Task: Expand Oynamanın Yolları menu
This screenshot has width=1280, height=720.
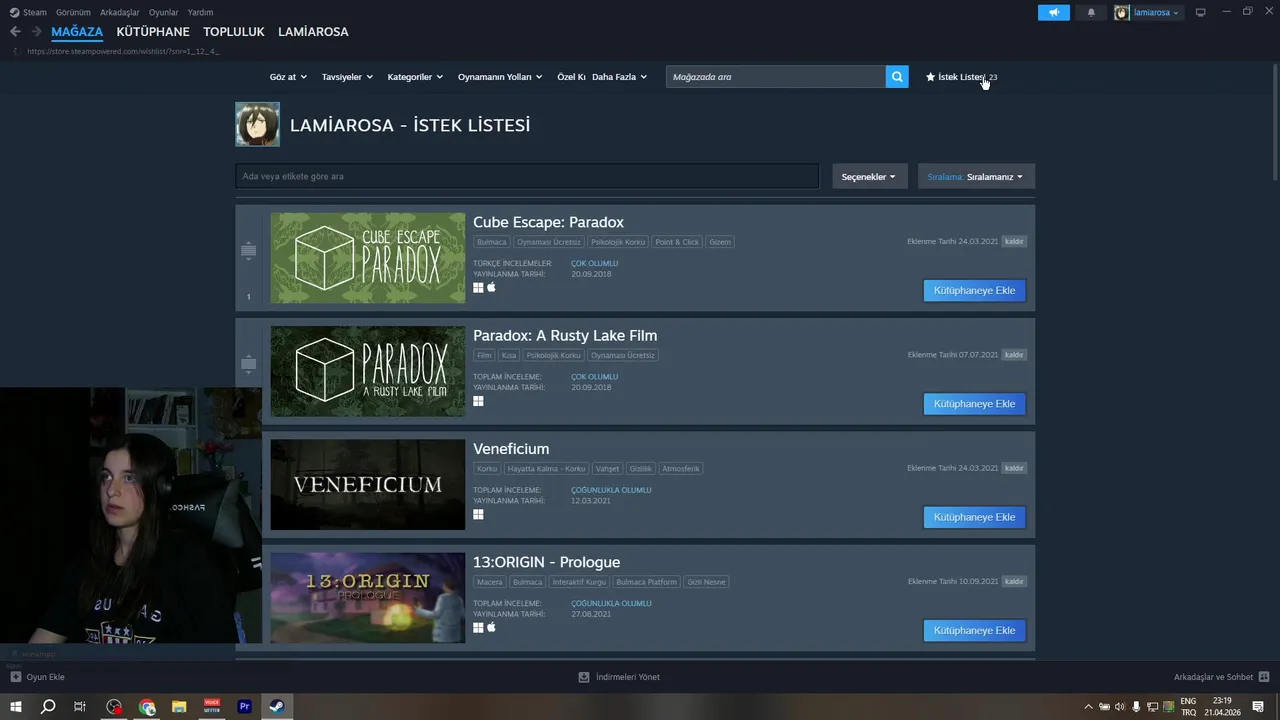Action: click(x=500, y=77)
